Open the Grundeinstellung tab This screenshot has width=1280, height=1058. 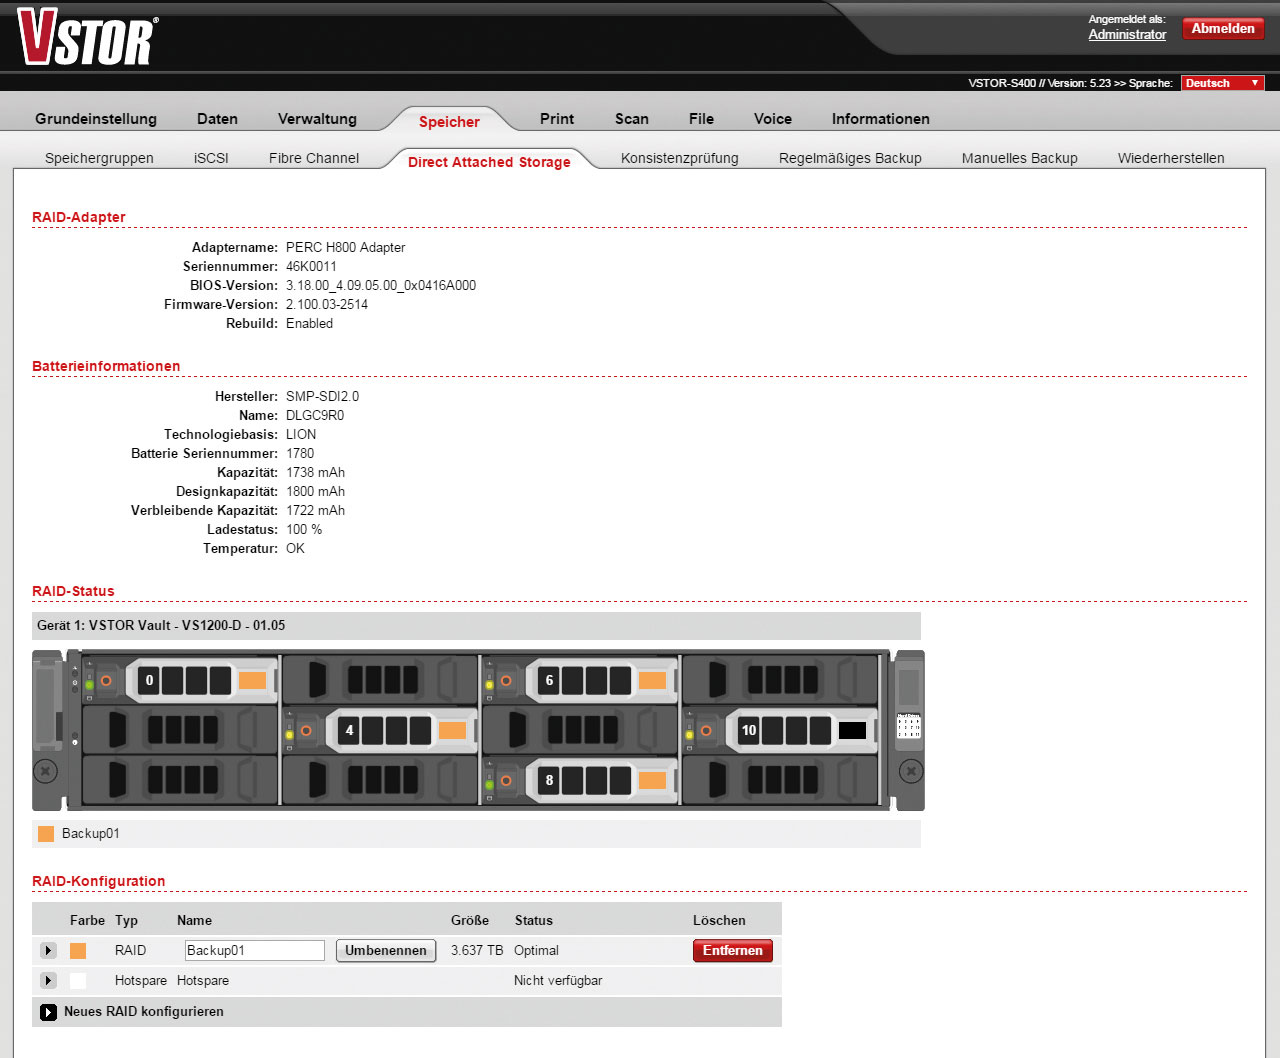point(96,118)
